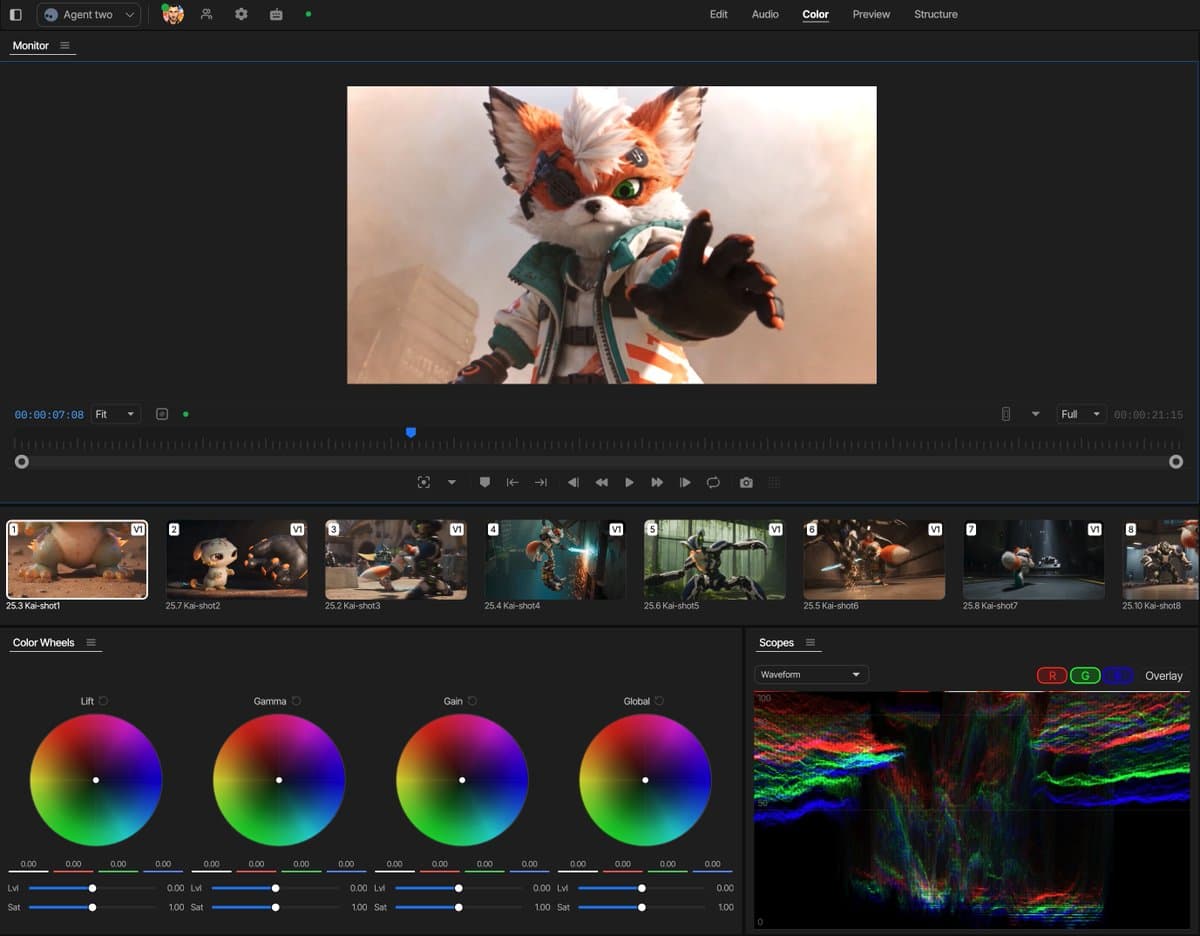Open the Monitor panel hamburger menu

click(65, 45)
